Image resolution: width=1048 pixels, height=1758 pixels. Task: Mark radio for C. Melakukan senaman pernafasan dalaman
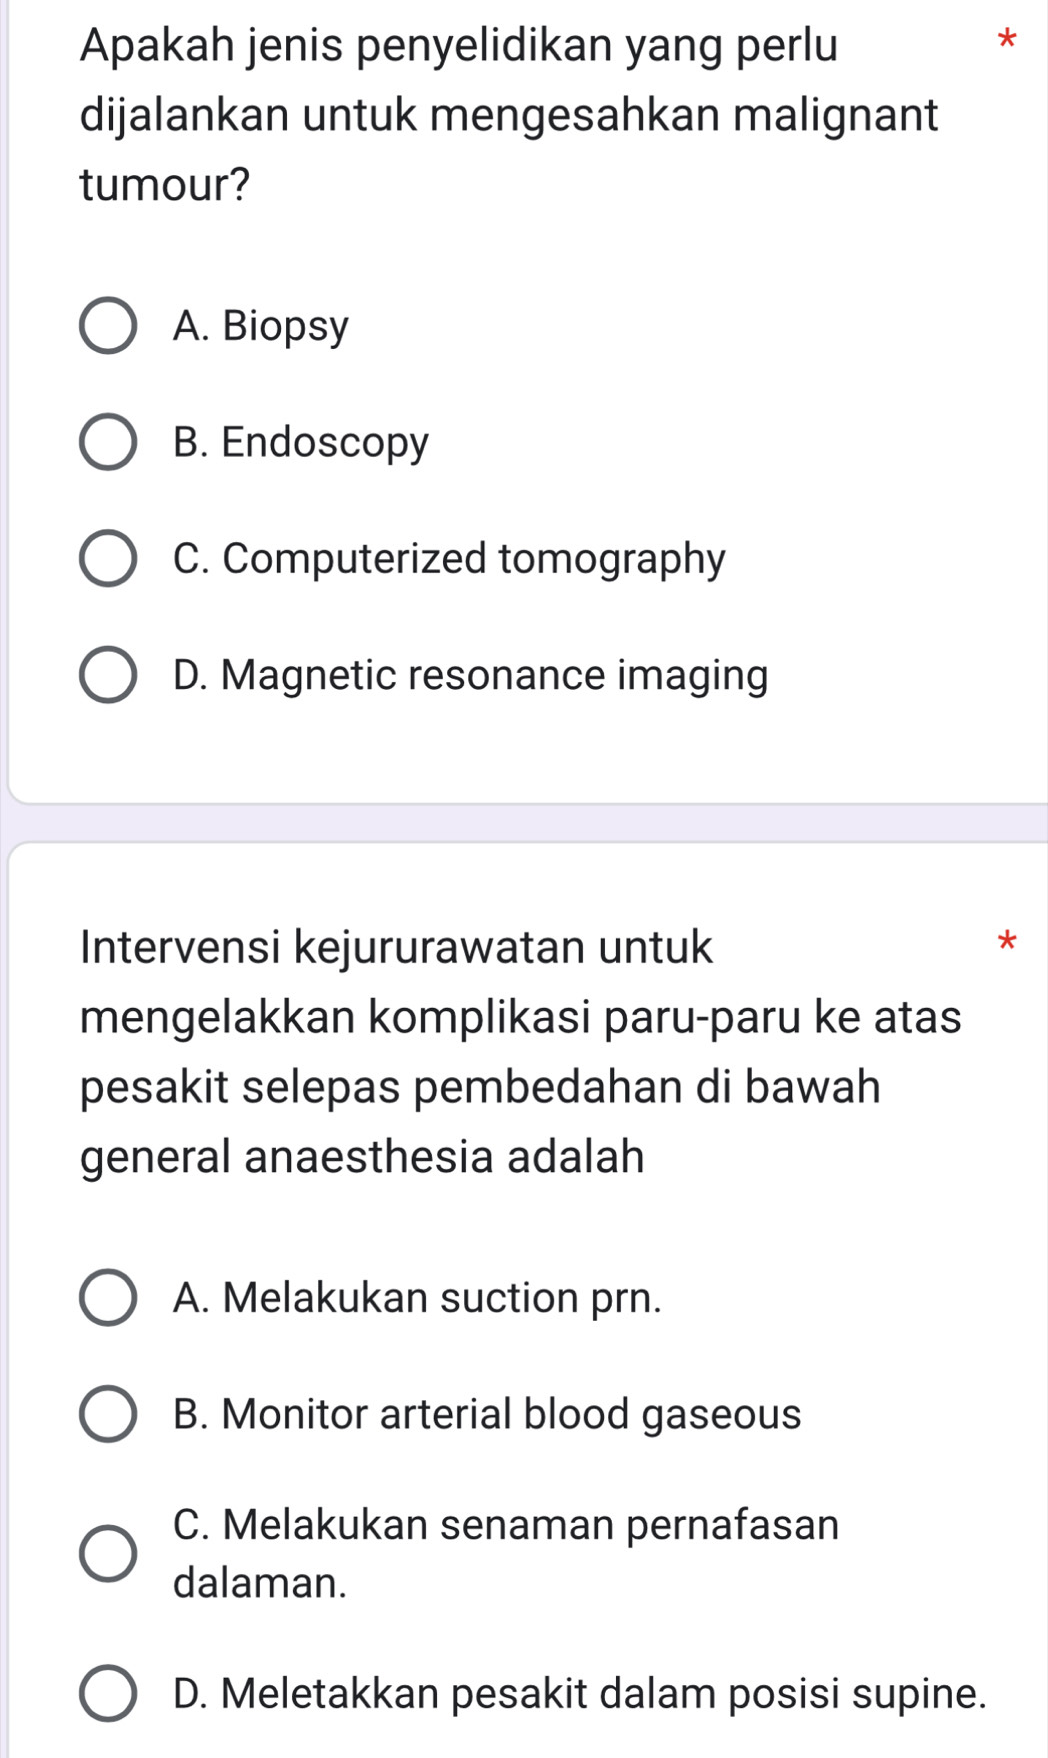[x=108, y=1553]
